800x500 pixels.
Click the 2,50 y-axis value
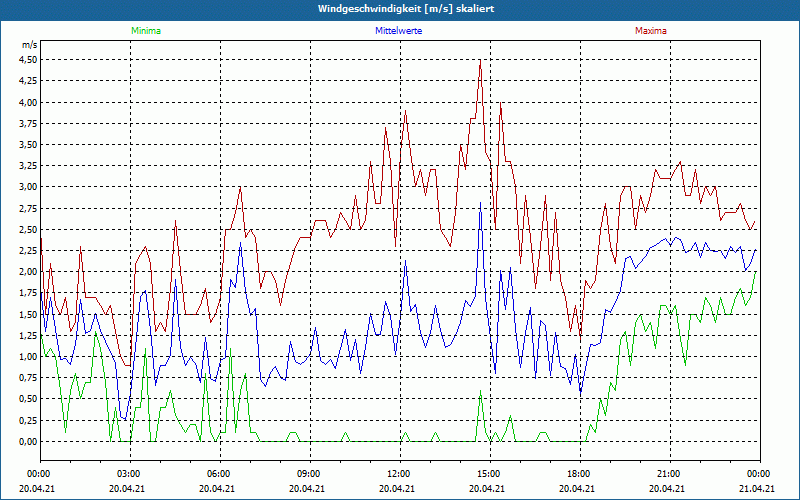[x=28, y=229]
